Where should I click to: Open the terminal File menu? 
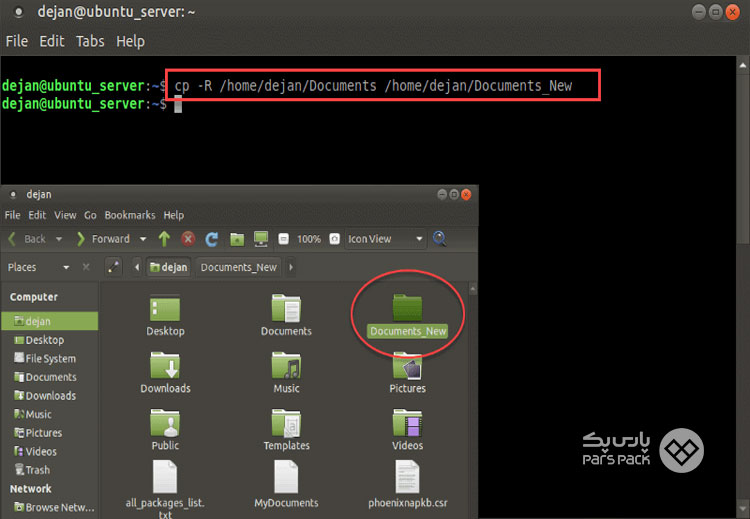[17, 41]
